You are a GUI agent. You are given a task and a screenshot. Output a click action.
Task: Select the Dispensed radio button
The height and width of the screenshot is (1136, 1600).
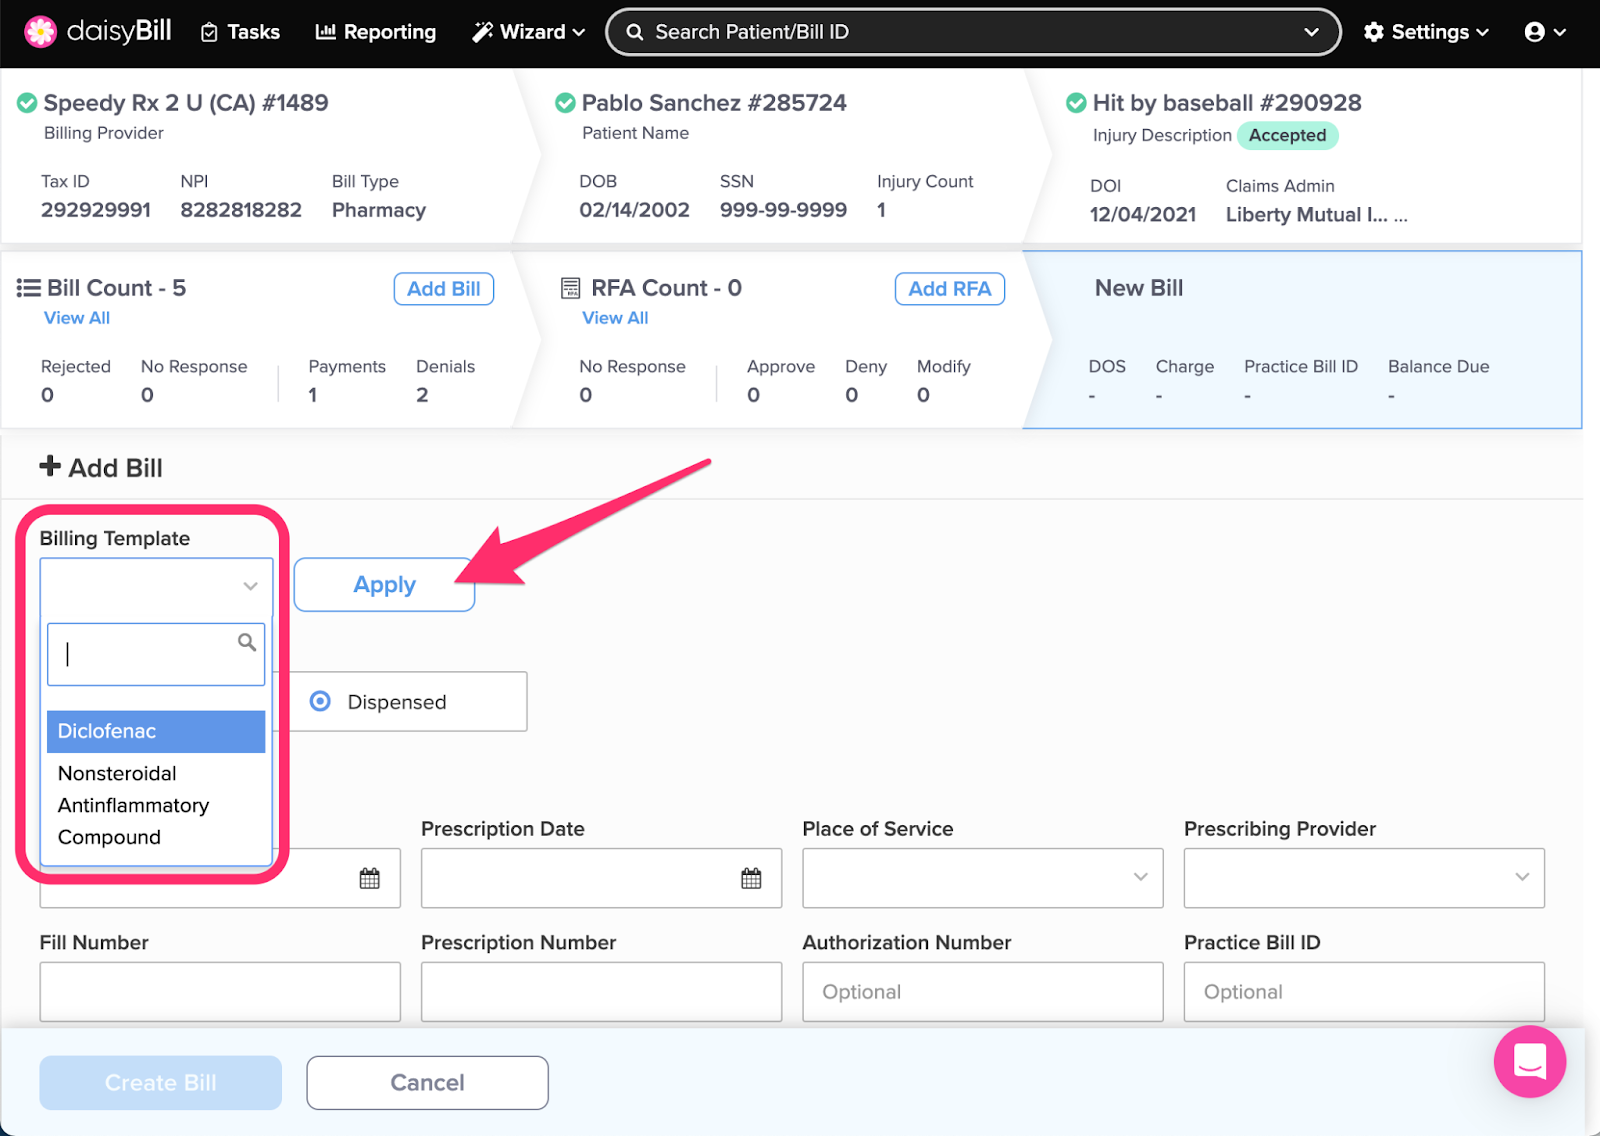pyautogui.click(x=320, y=701)
